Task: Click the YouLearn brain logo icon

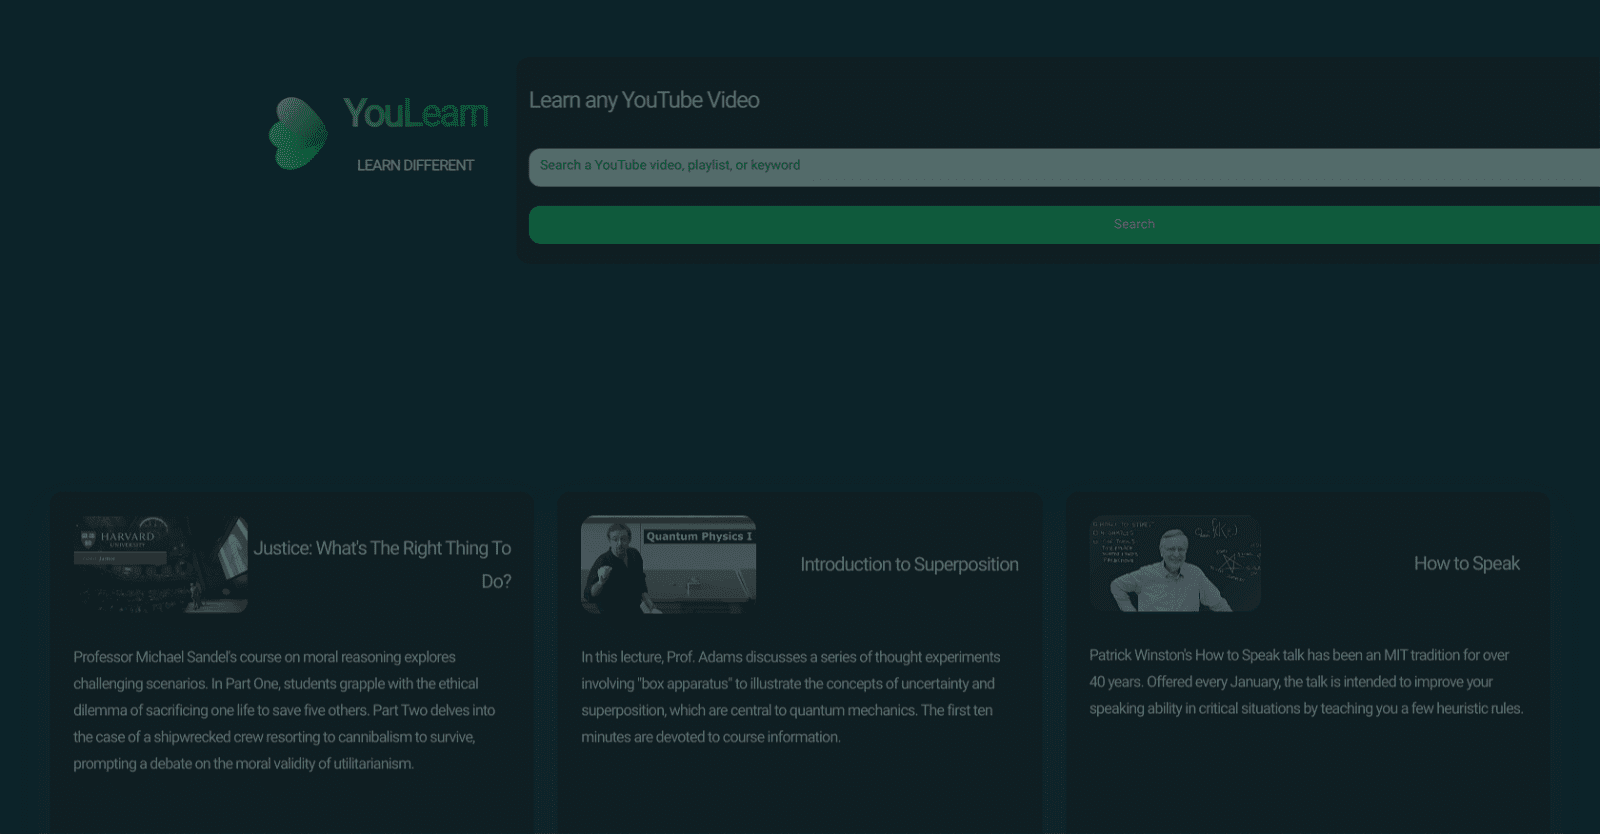Action: (x=298, y=134)
